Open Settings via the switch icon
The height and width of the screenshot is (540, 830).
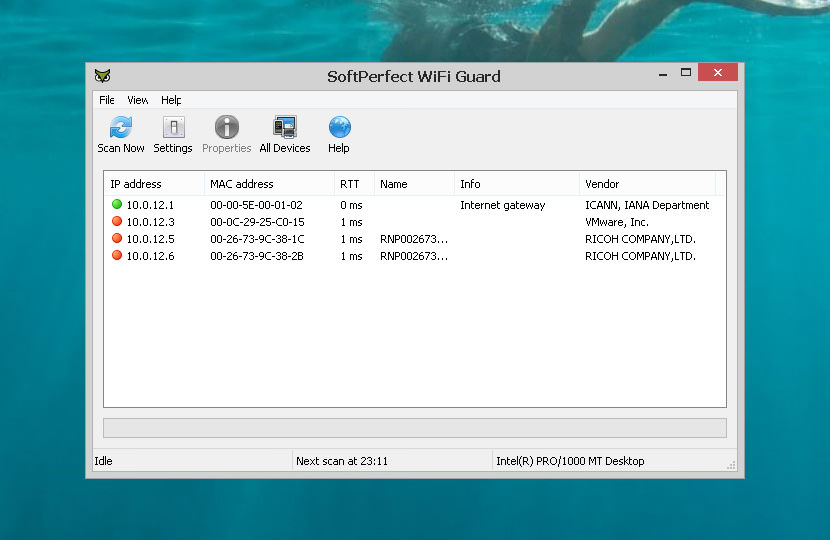click(x=173, y=128)
